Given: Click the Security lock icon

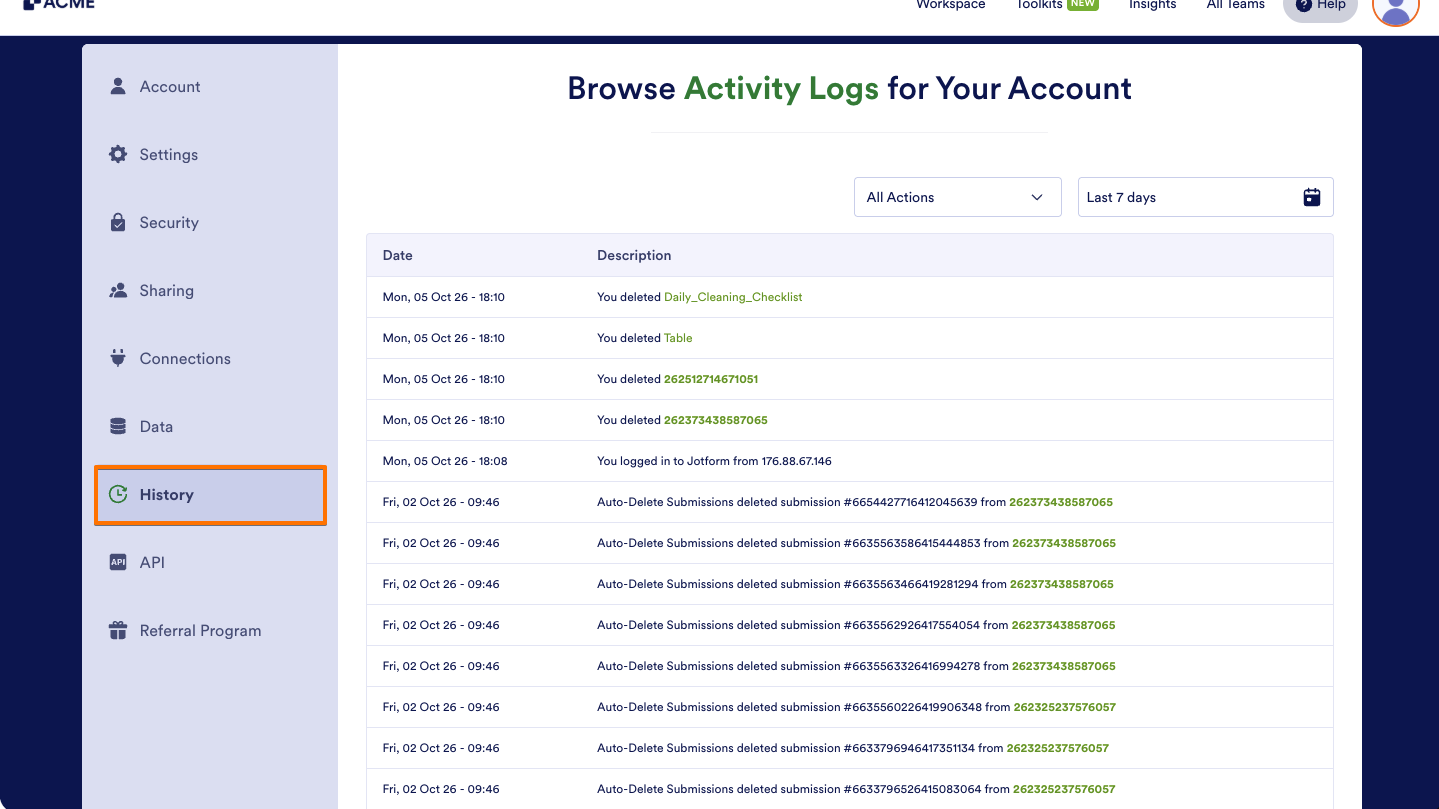Looking at the screenshot, I should pos(118,222).
